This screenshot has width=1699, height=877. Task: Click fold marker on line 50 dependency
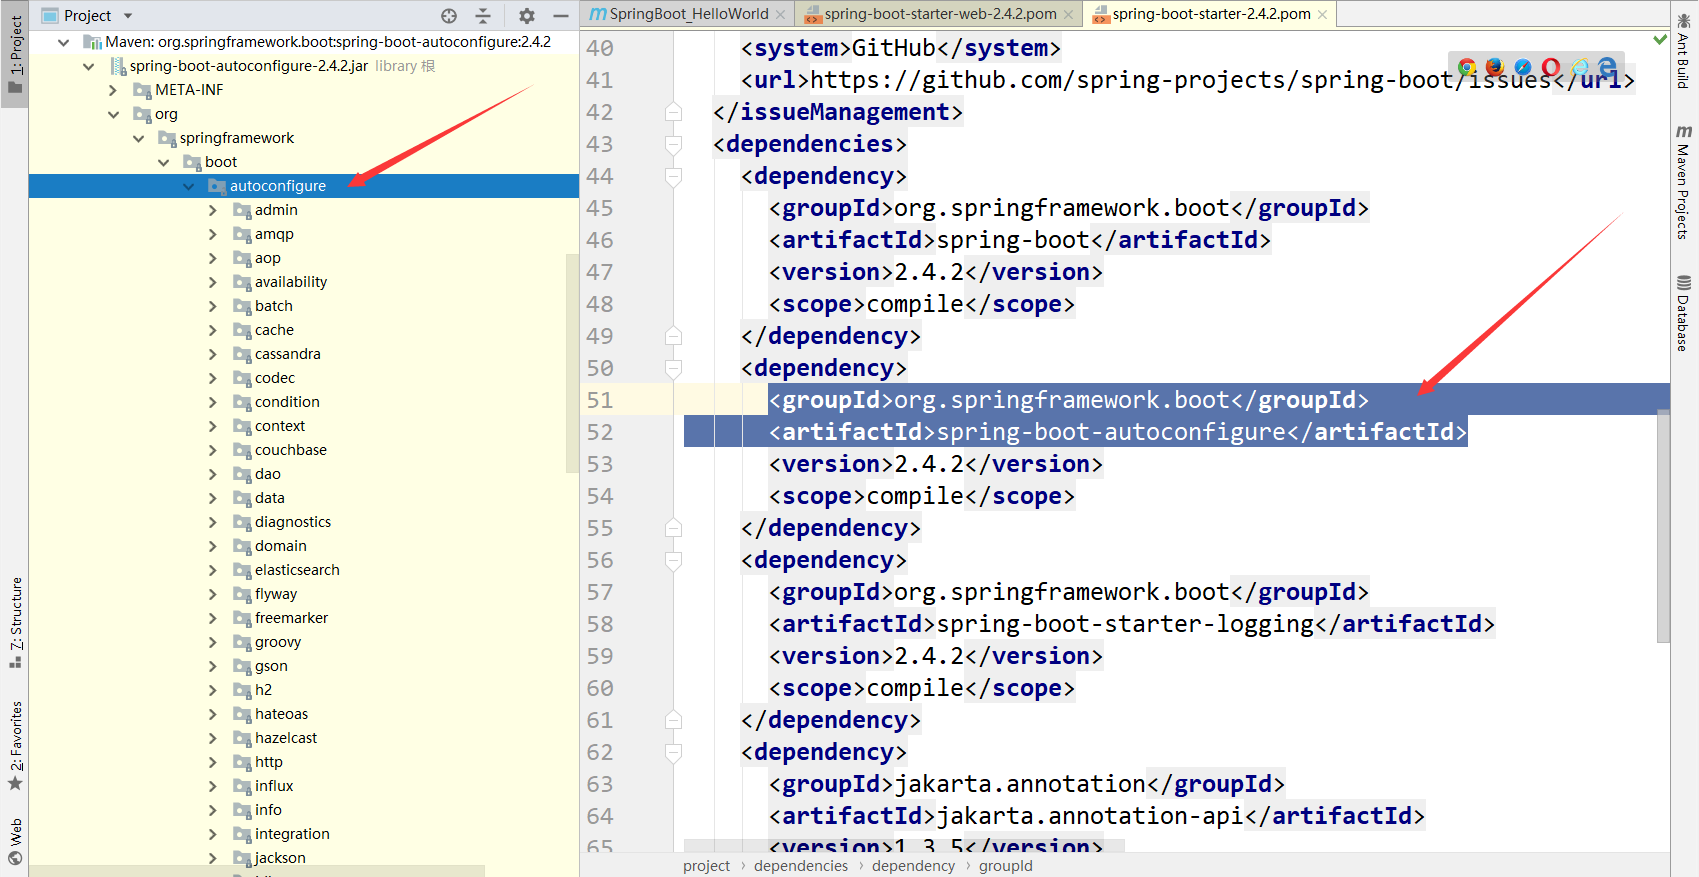(x=673, y=368)
